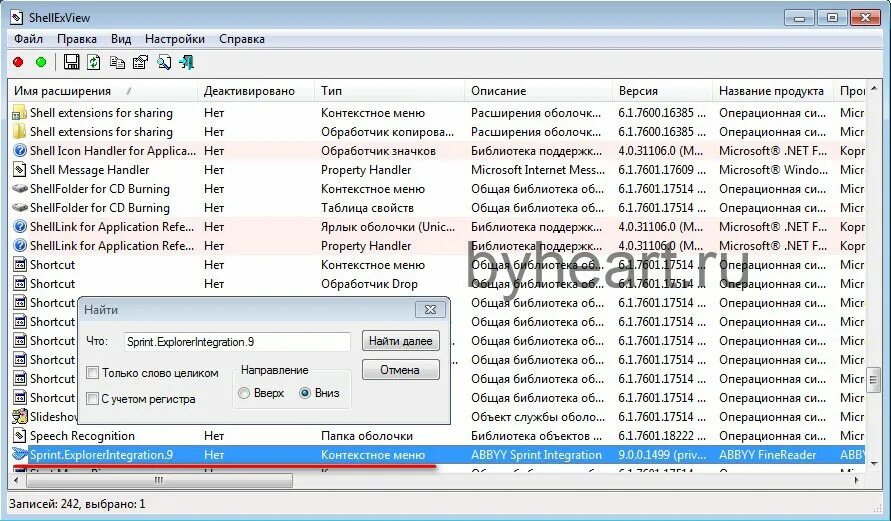Select the Speech Recognition row name
Image resolution: width=891 pixels, height=521 pixels.
pos(82,436)
